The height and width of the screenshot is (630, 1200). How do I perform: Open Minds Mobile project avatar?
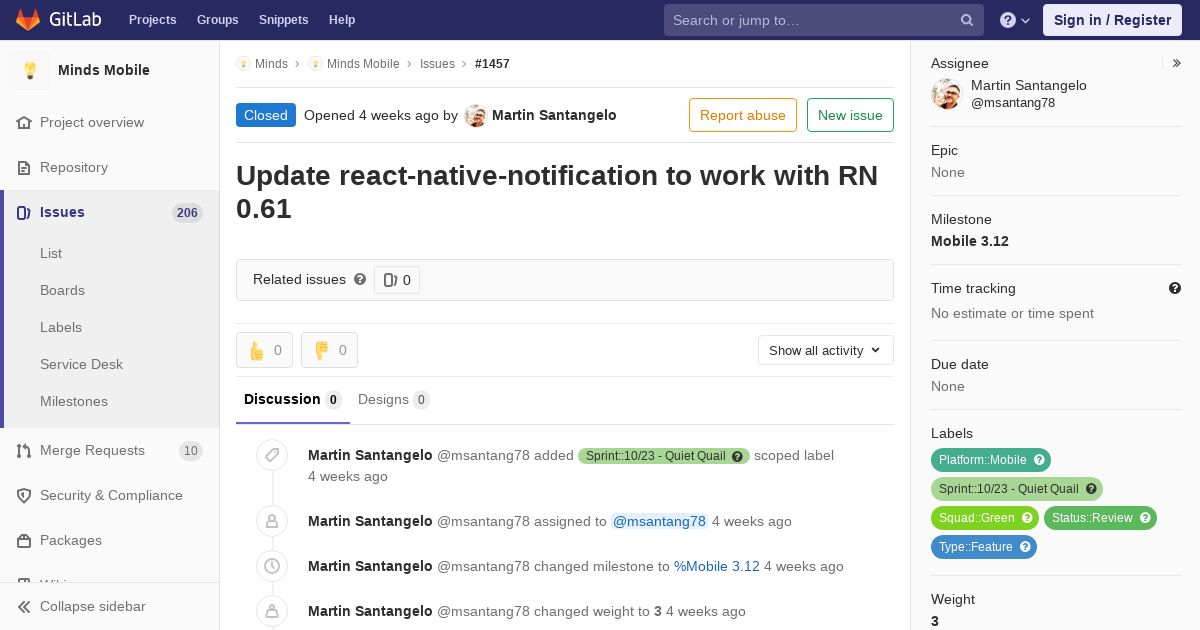[30, 70]
